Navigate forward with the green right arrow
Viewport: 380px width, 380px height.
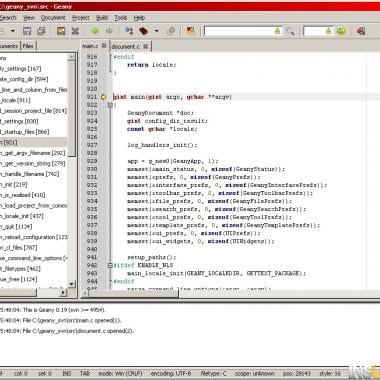click(x=109, y=31)
